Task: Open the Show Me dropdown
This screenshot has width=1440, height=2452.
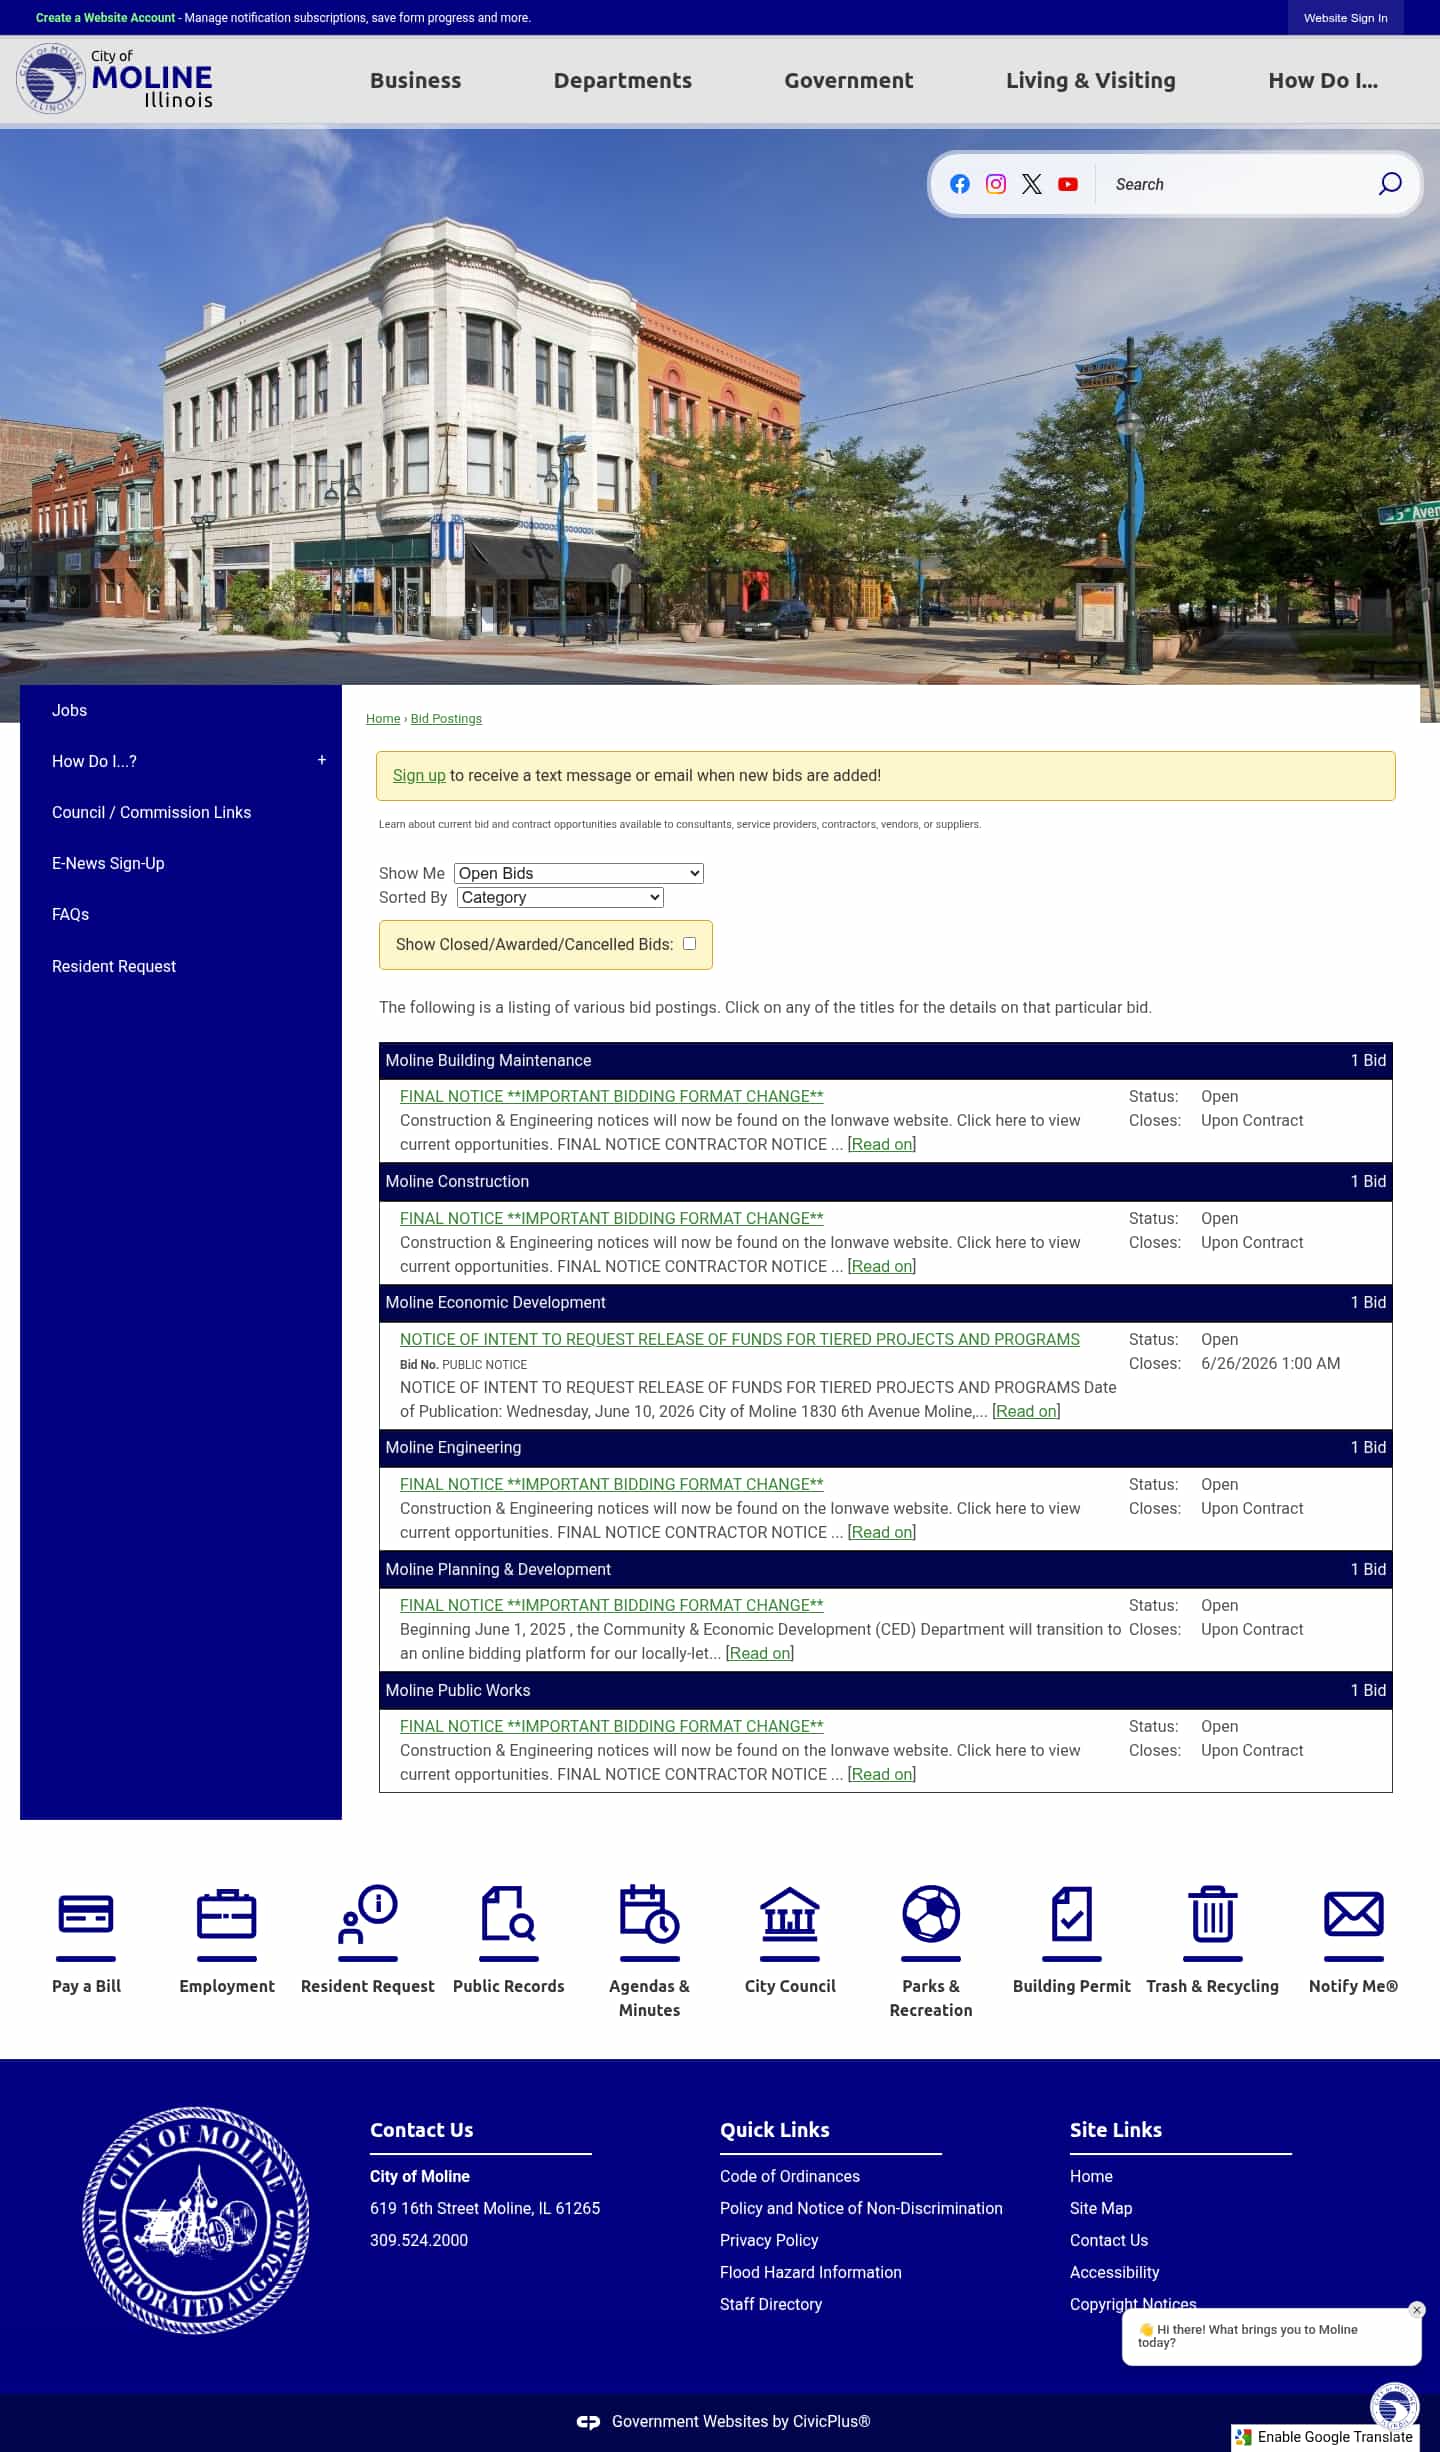Action: (x=579, y=873)
